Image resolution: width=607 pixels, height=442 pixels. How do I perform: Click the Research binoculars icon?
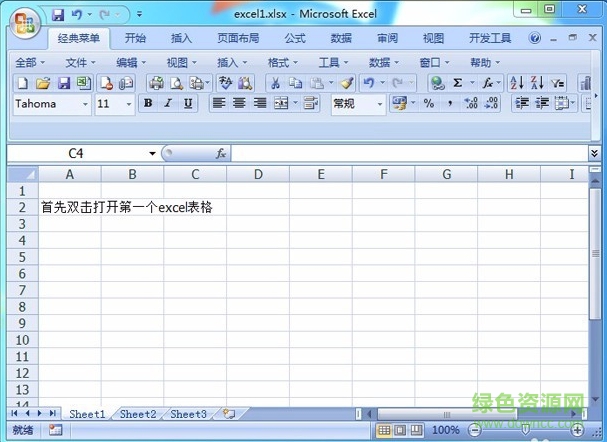pyautogui.click(x=245, y=83)
